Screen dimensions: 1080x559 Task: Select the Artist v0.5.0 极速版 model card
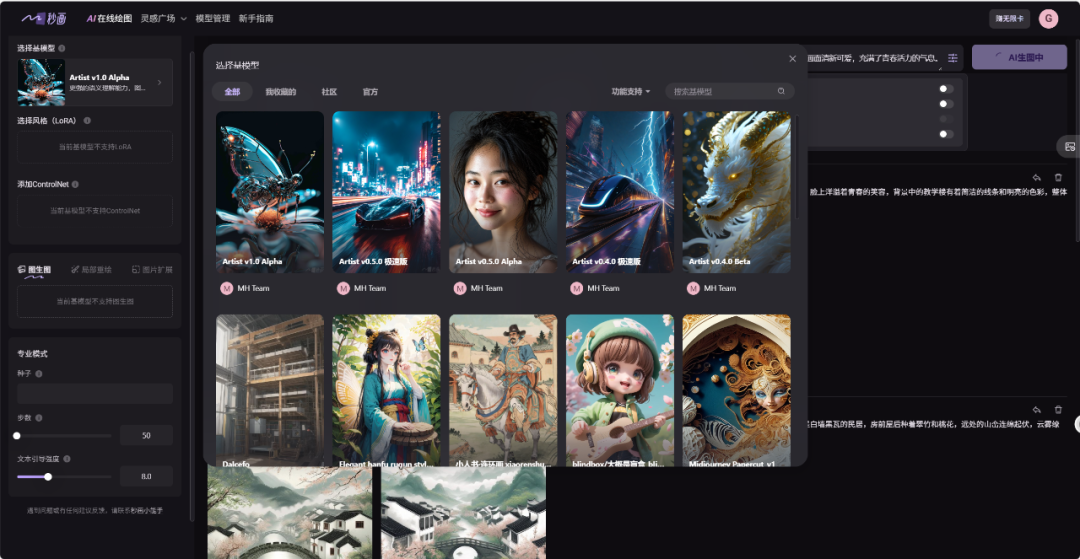pyautogui.click(x=386, y=192)
